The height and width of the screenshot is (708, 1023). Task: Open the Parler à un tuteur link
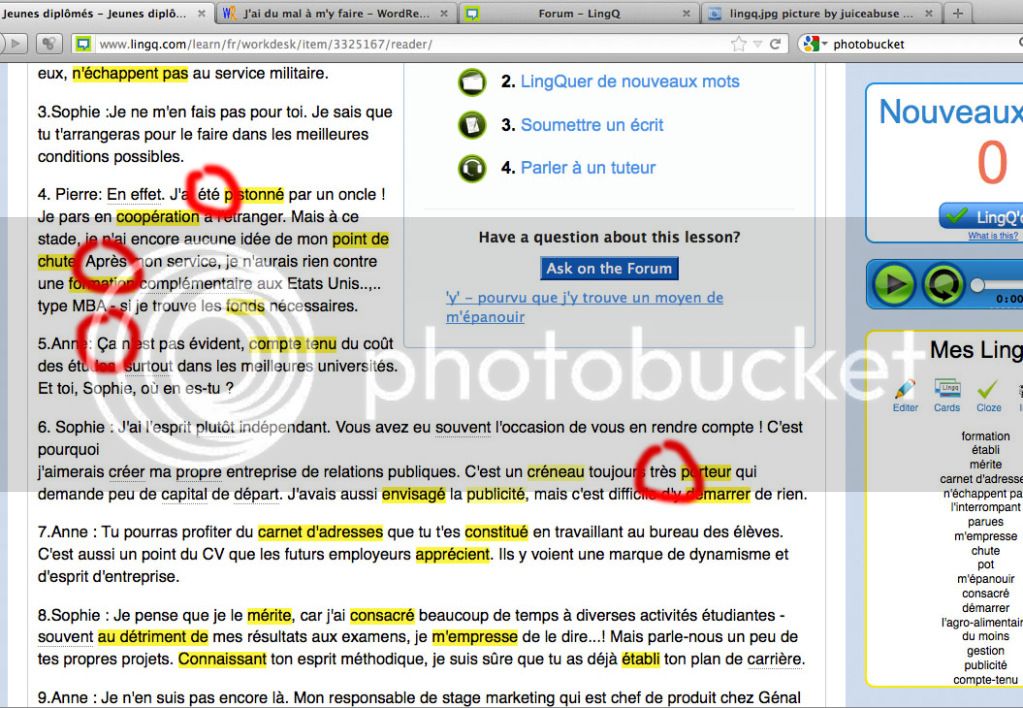pyautogui.click(x=588, y=168)
